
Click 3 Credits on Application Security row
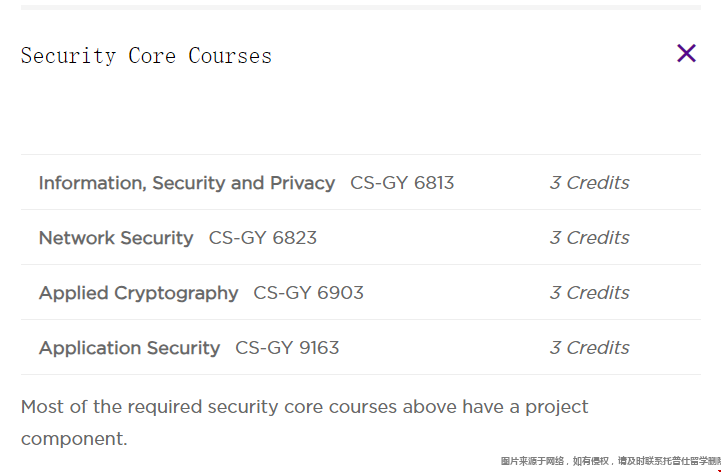[x=589, y=348]
